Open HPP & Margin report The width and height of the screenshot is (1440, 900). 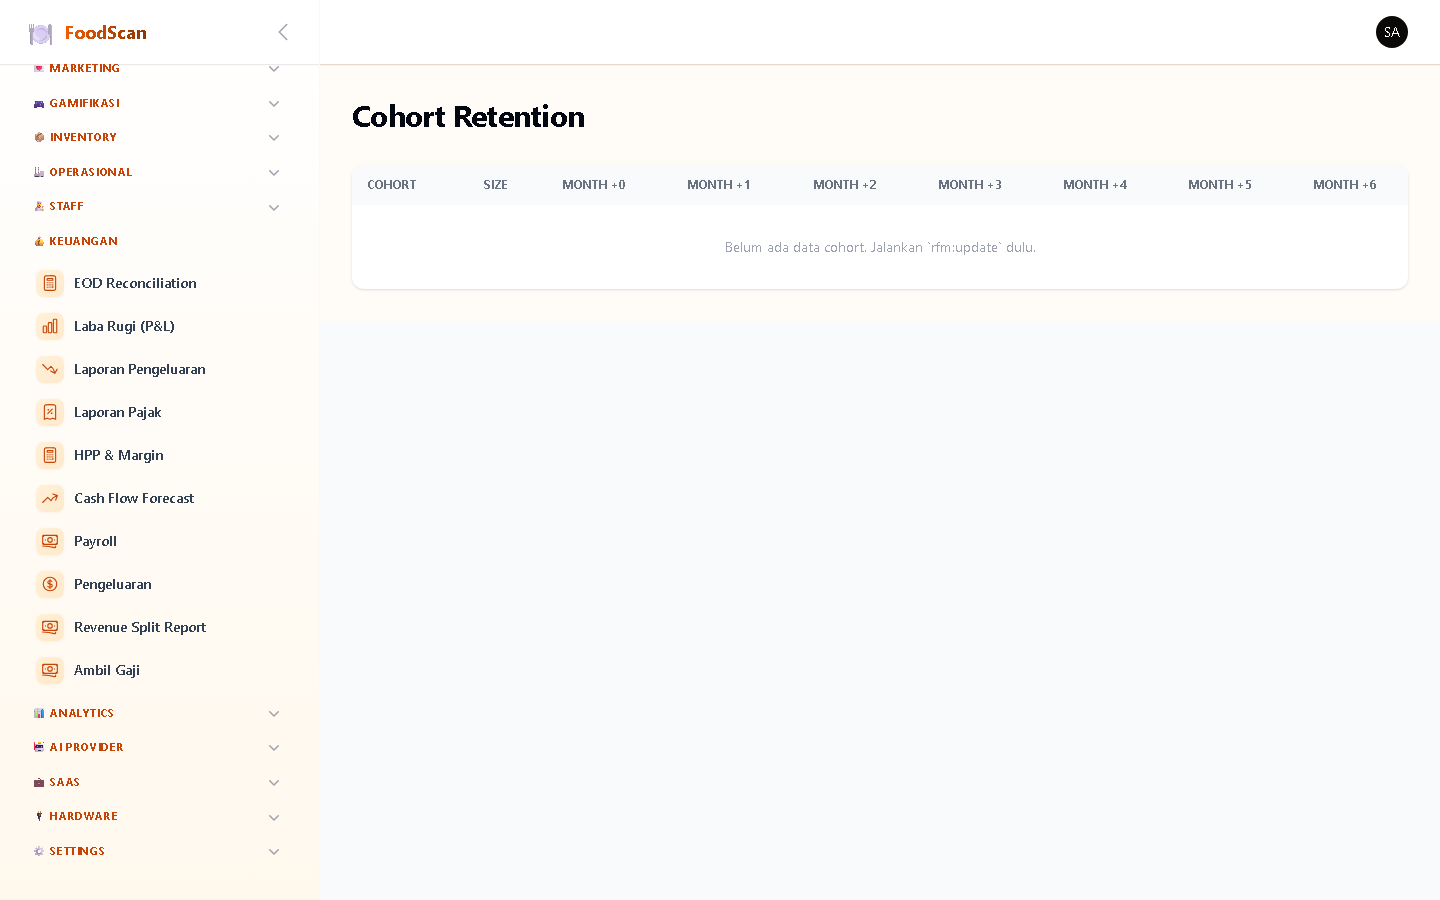[160, 455]
